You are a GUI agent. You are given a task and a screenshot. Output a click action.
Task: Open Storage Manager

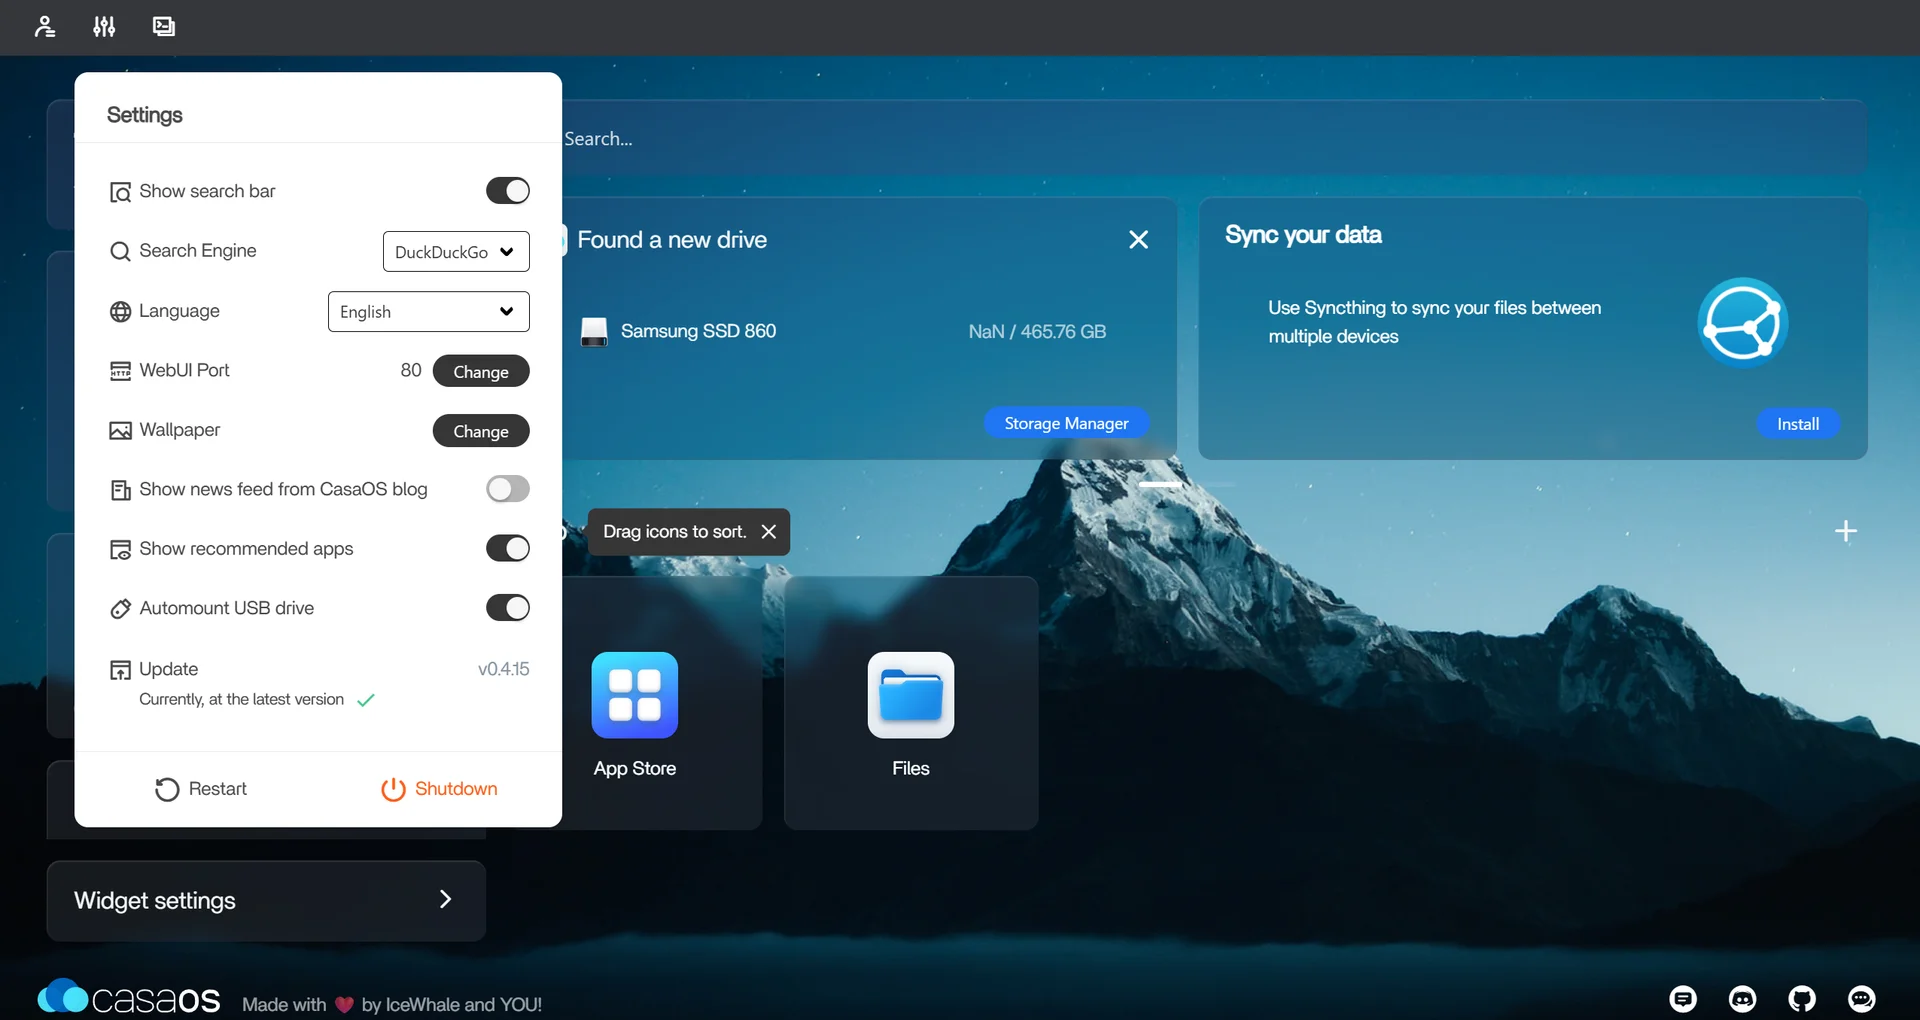(1066, 423)
